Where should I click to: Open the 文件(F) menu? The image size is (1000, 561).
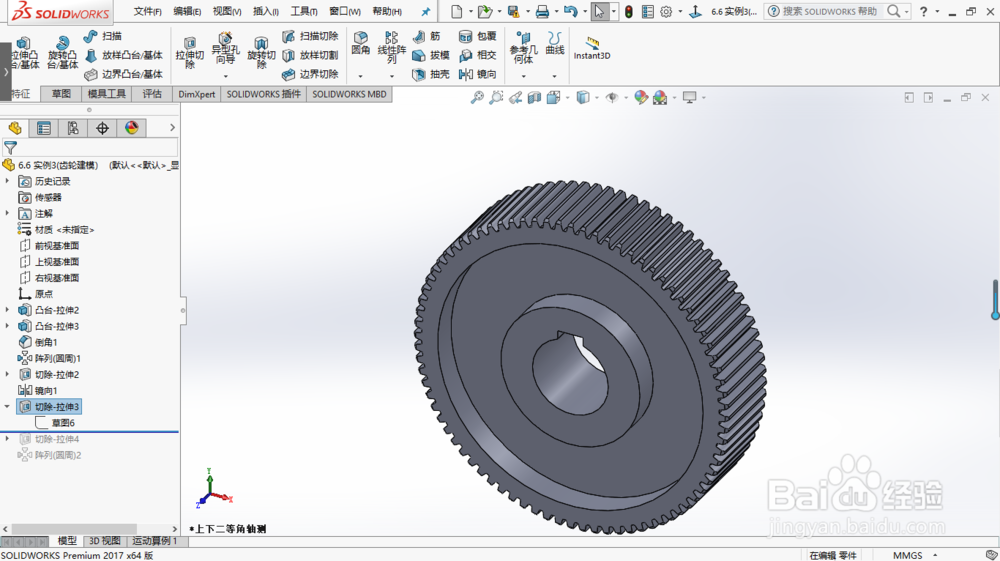point(147,11)
